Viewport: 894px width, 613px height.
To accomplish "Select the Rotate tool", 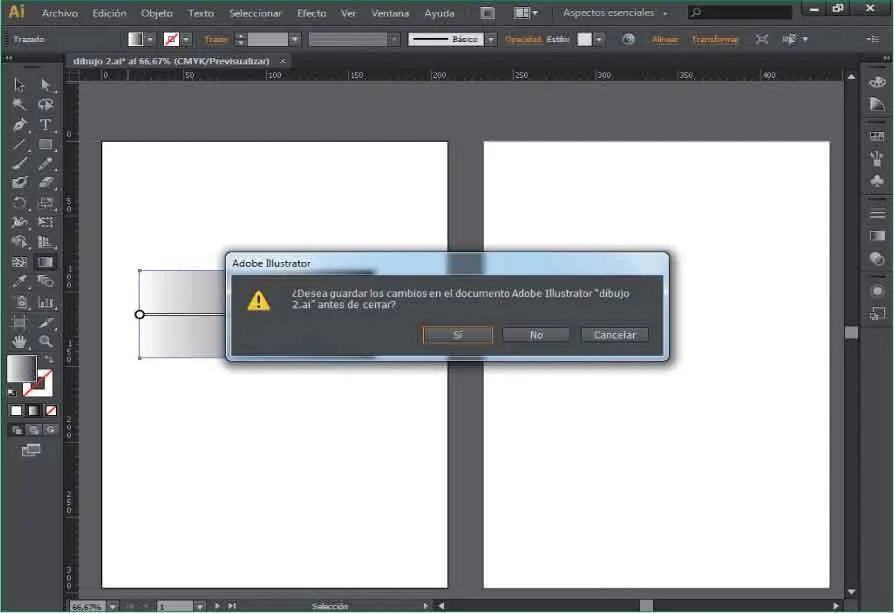I will pyautogui.click(x=19, y=203).
